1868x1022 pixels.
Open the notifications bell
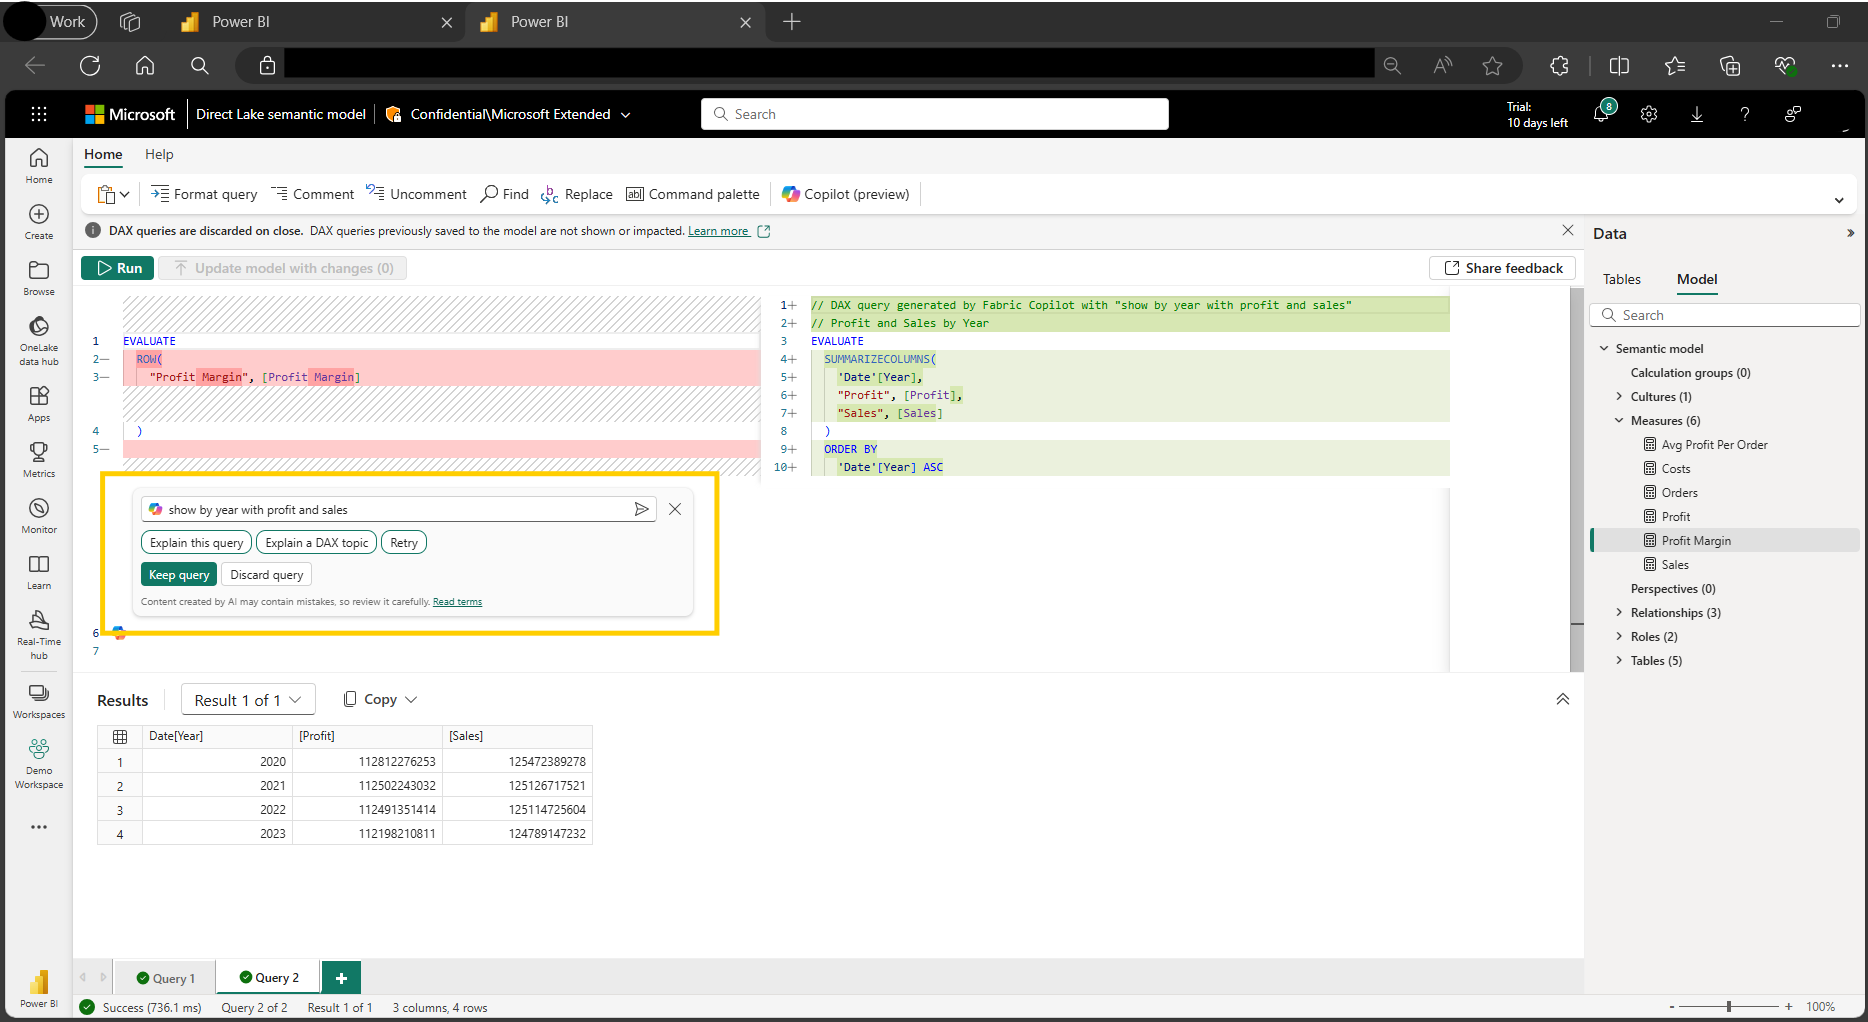1601,114
